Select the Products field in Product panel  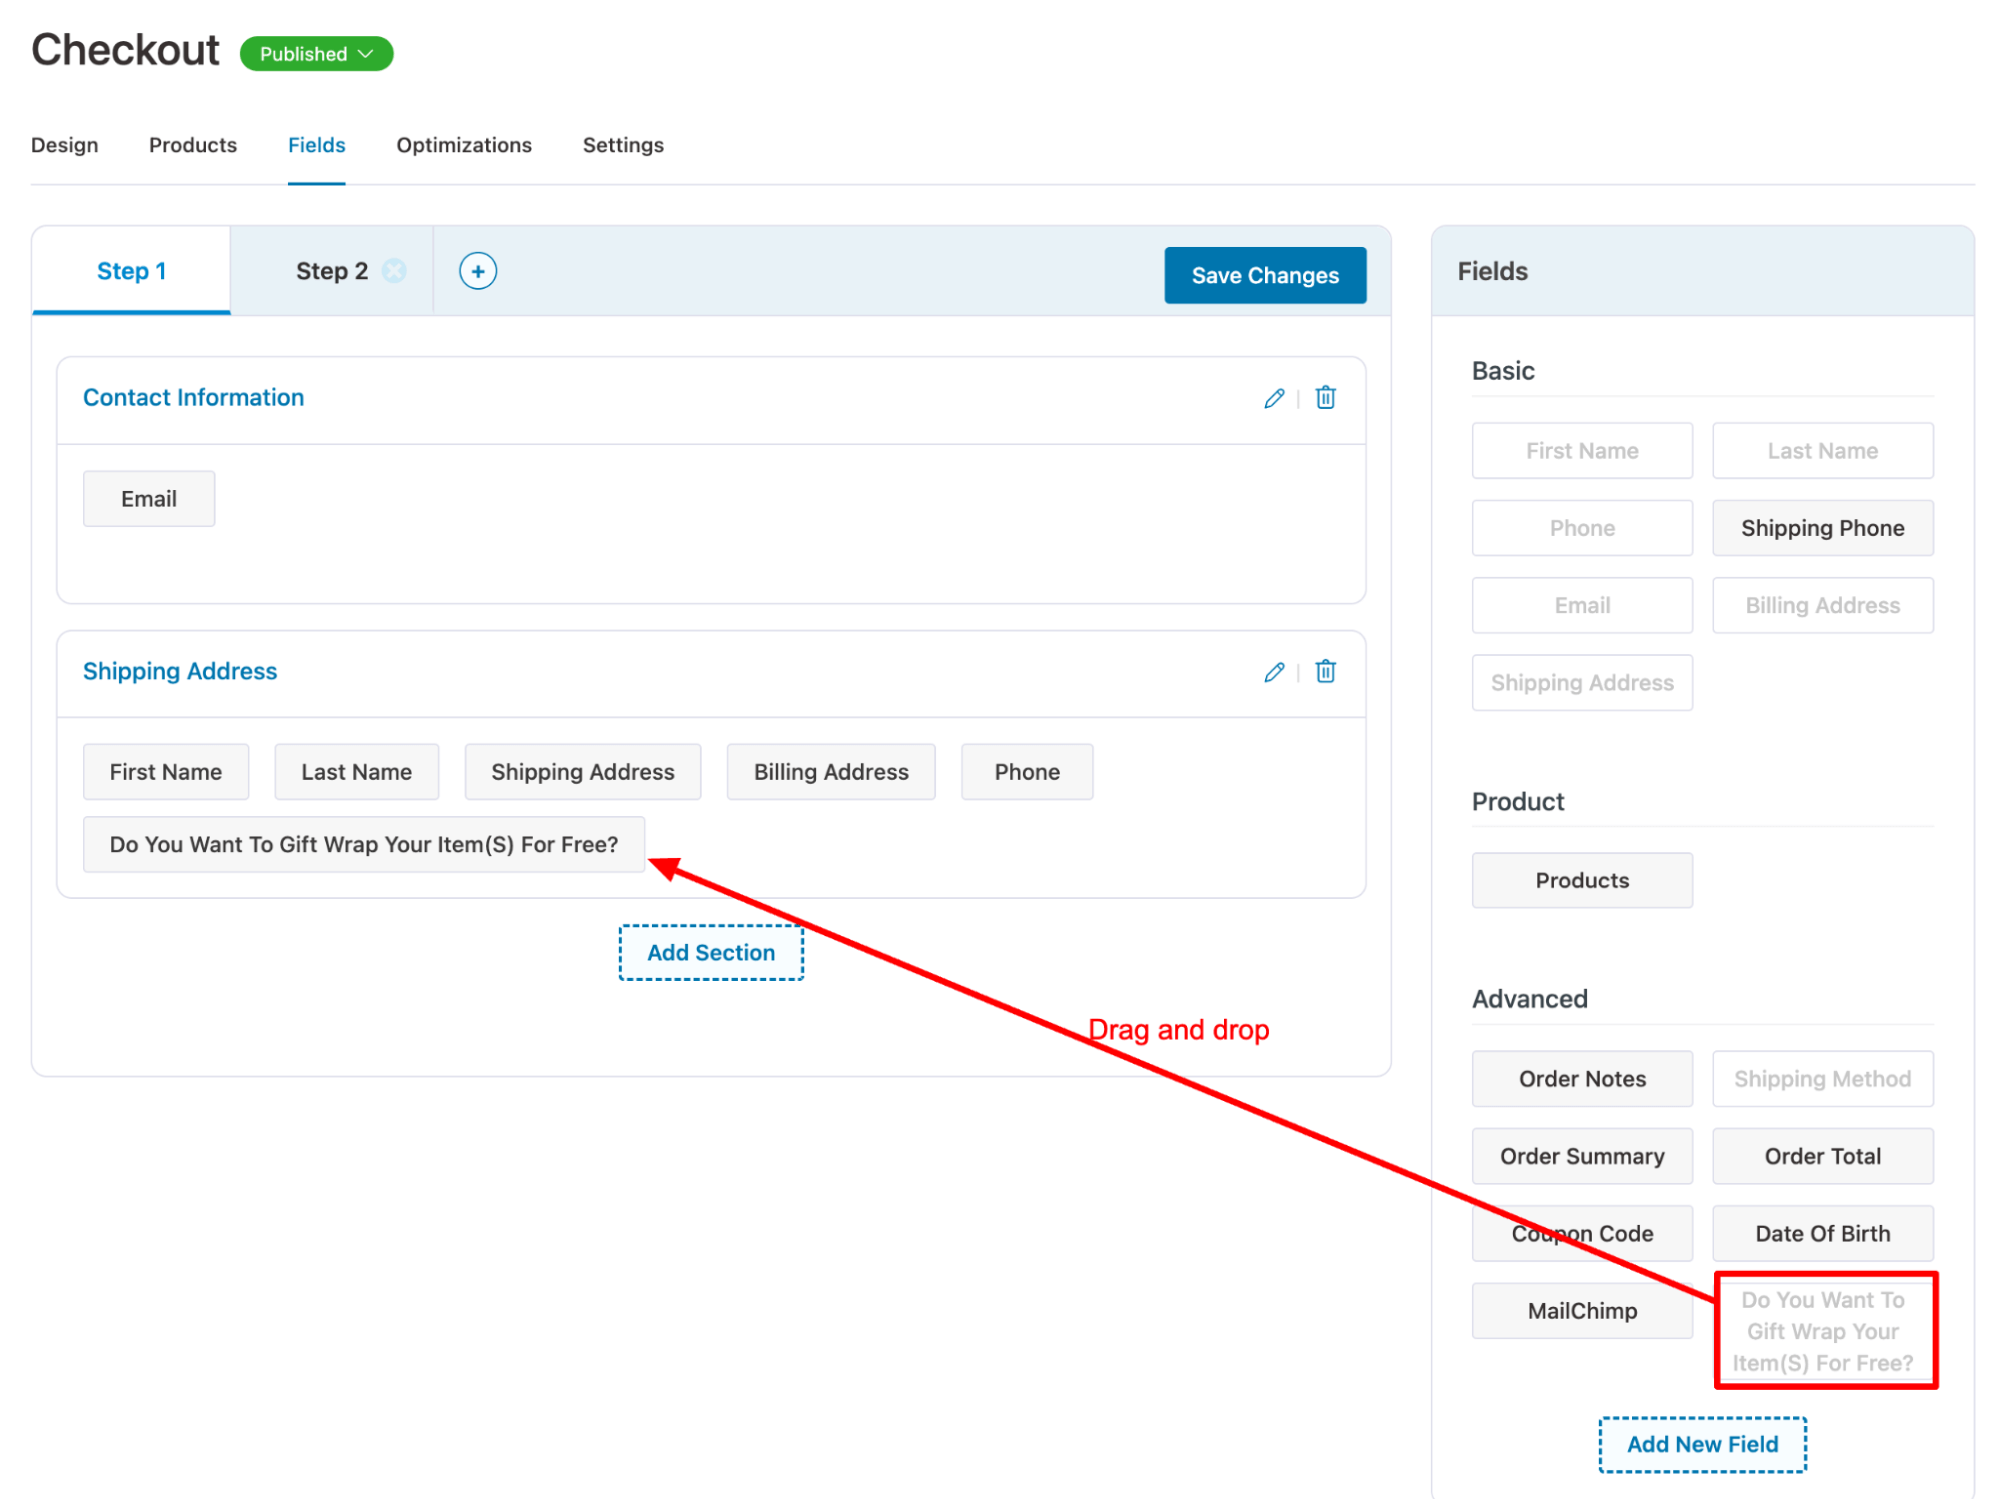(1581, 880)
